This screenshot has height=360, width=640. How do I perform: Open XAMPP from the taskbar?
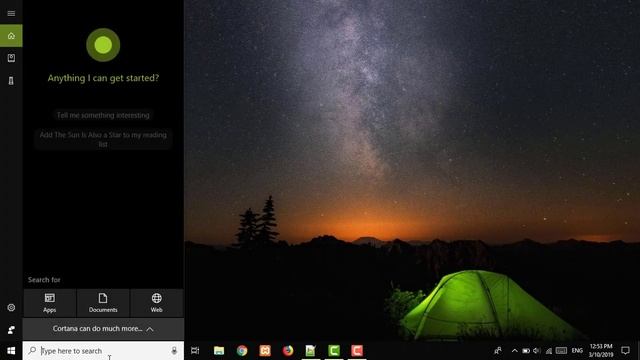pos(265,351)
